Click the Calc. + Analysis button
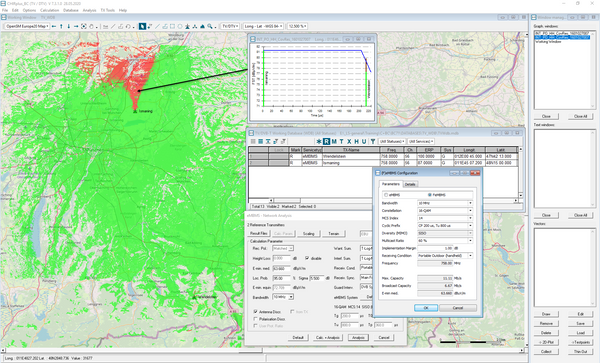 coord(328,338)
